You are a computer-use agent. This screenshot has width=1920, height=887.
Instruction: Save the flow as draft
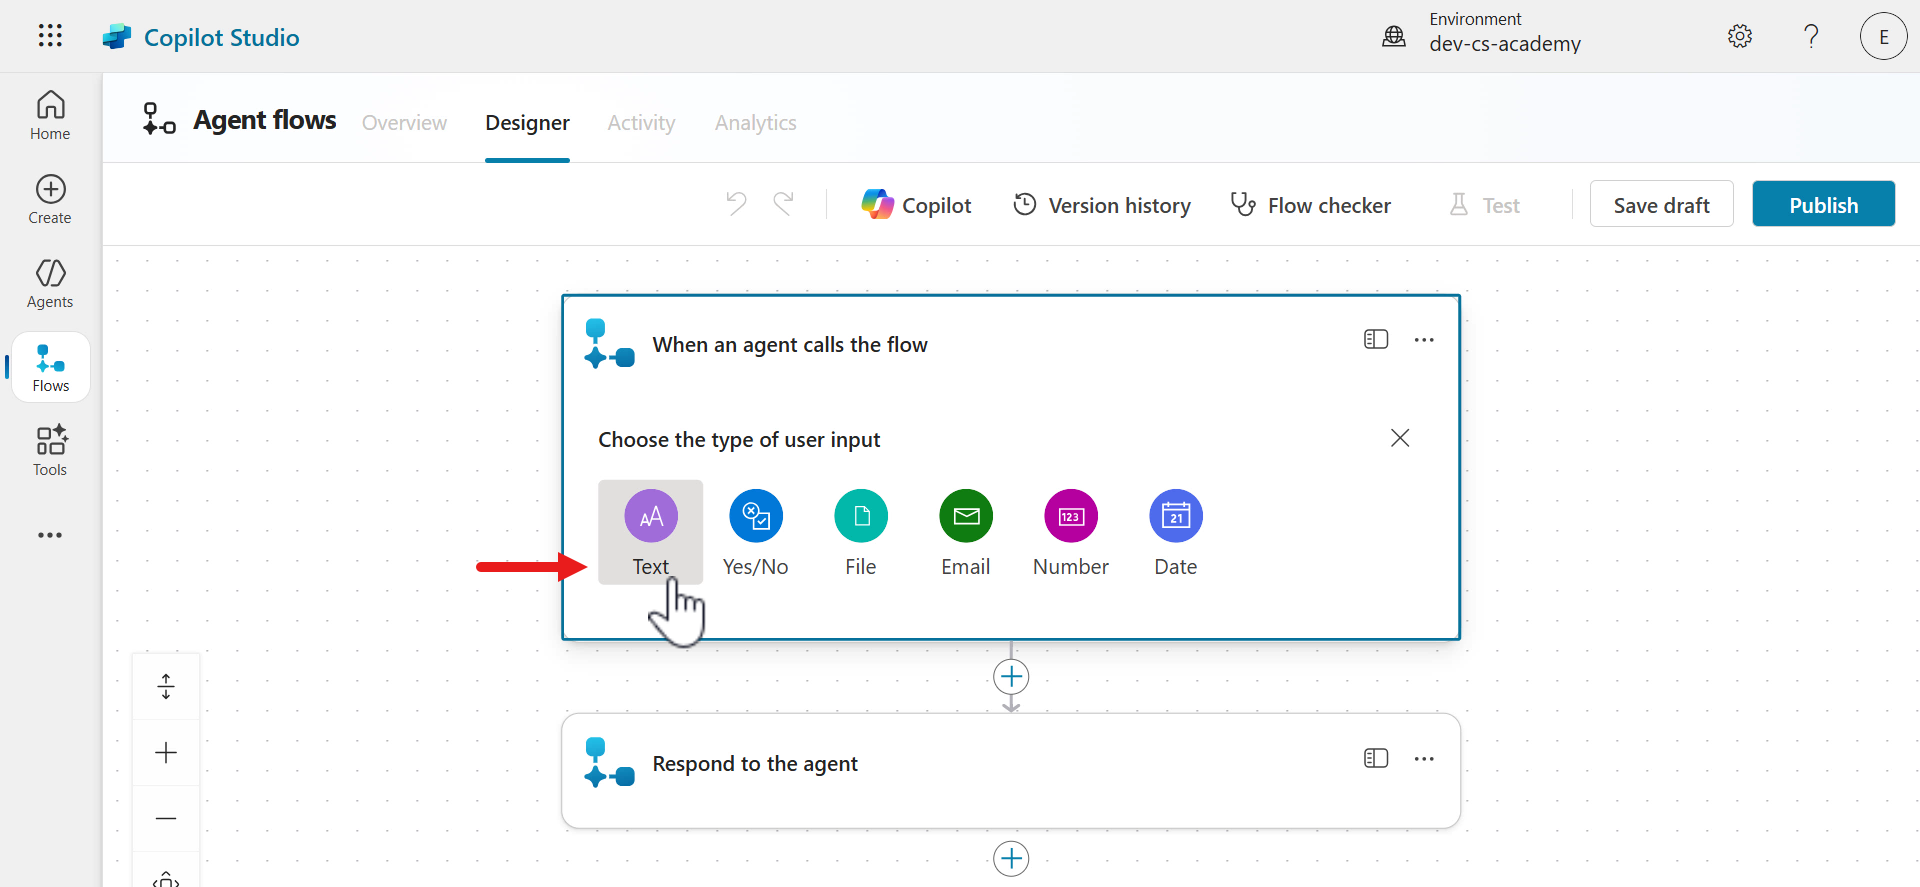click(x=1661, y=205)
